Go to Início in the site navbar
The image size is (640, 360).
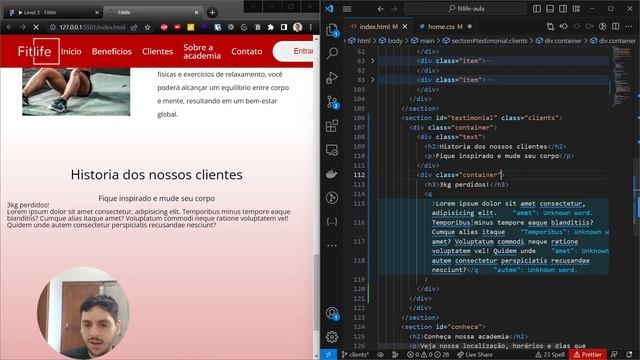point(71,51)
